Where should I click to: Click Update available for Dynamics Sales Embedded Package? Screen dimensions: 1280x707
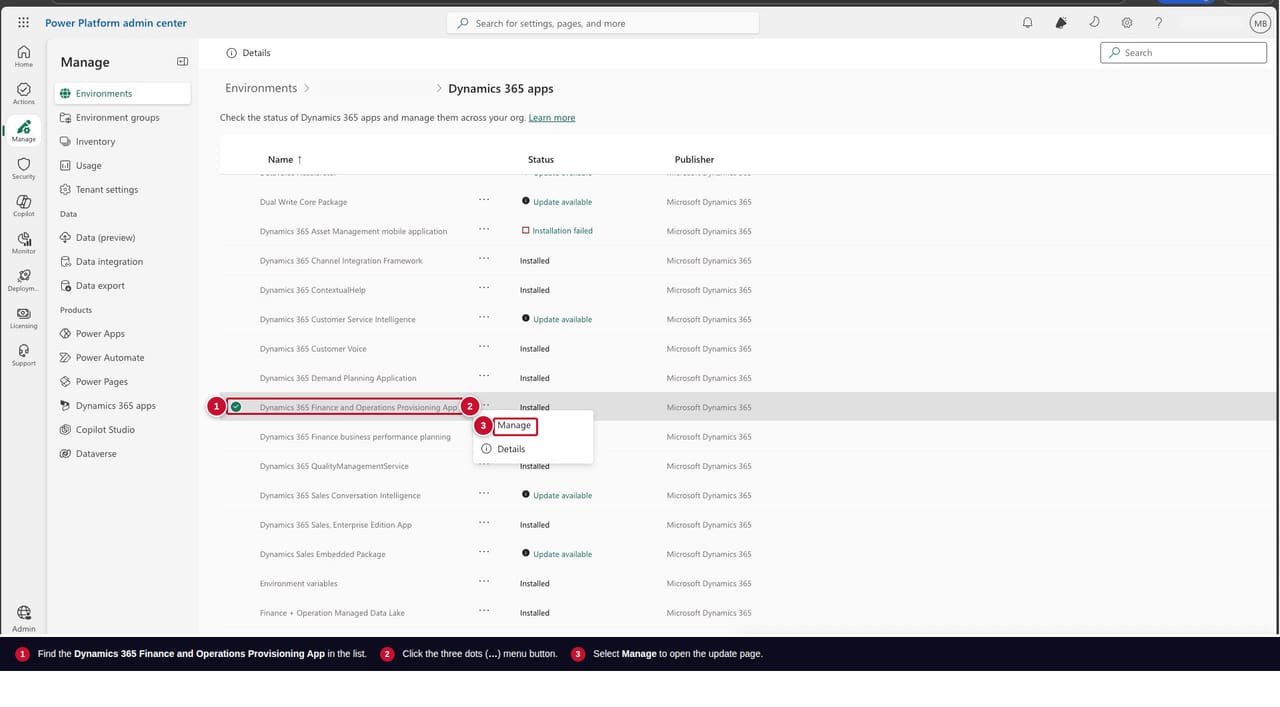click(562, 554)
